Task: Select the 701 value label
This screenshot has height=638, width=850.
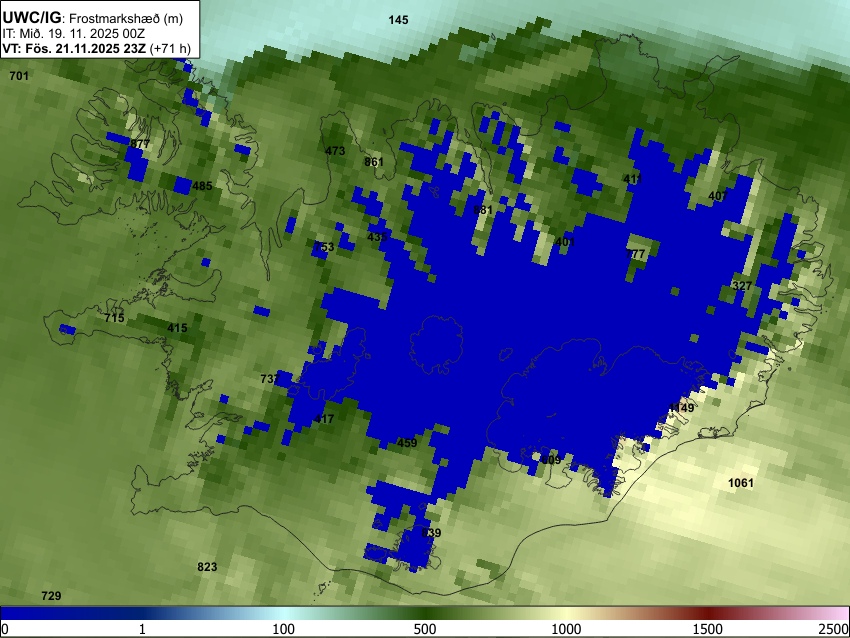Action: click(19, 76)
